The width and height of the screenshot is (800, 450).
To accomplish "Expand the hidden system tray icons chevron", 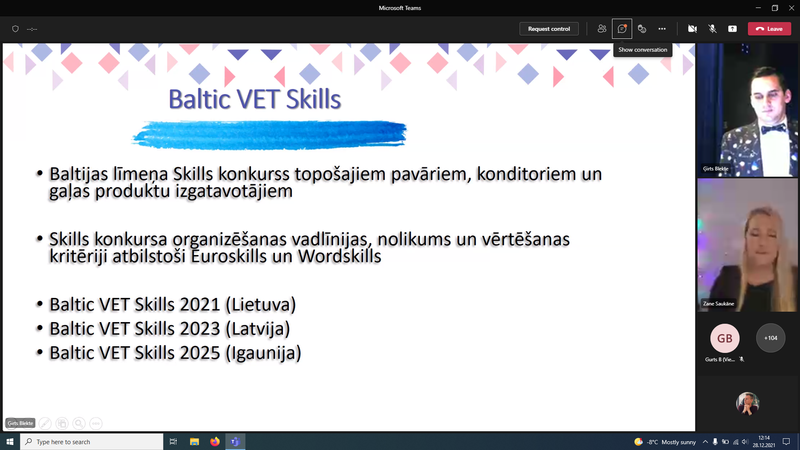I will pyautogui.click(x=705, y=442).
